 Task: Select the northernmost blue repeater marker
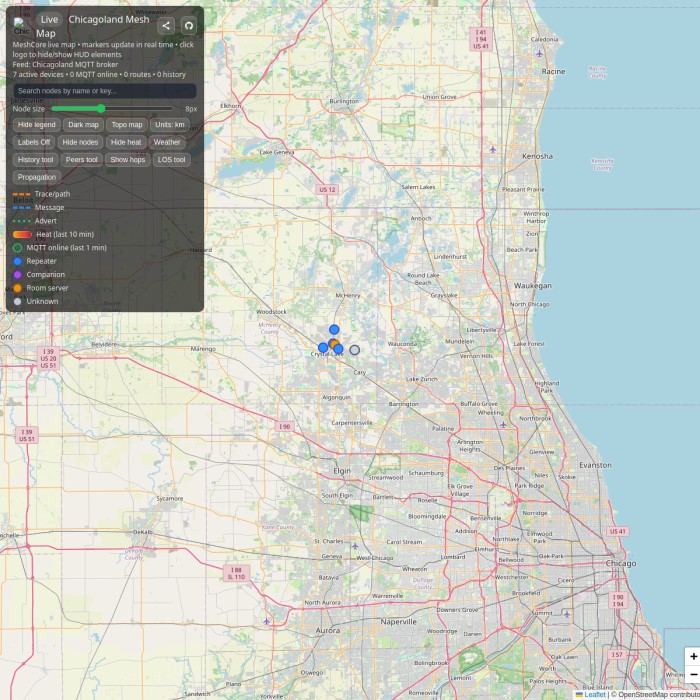click(x=334, y=329)
